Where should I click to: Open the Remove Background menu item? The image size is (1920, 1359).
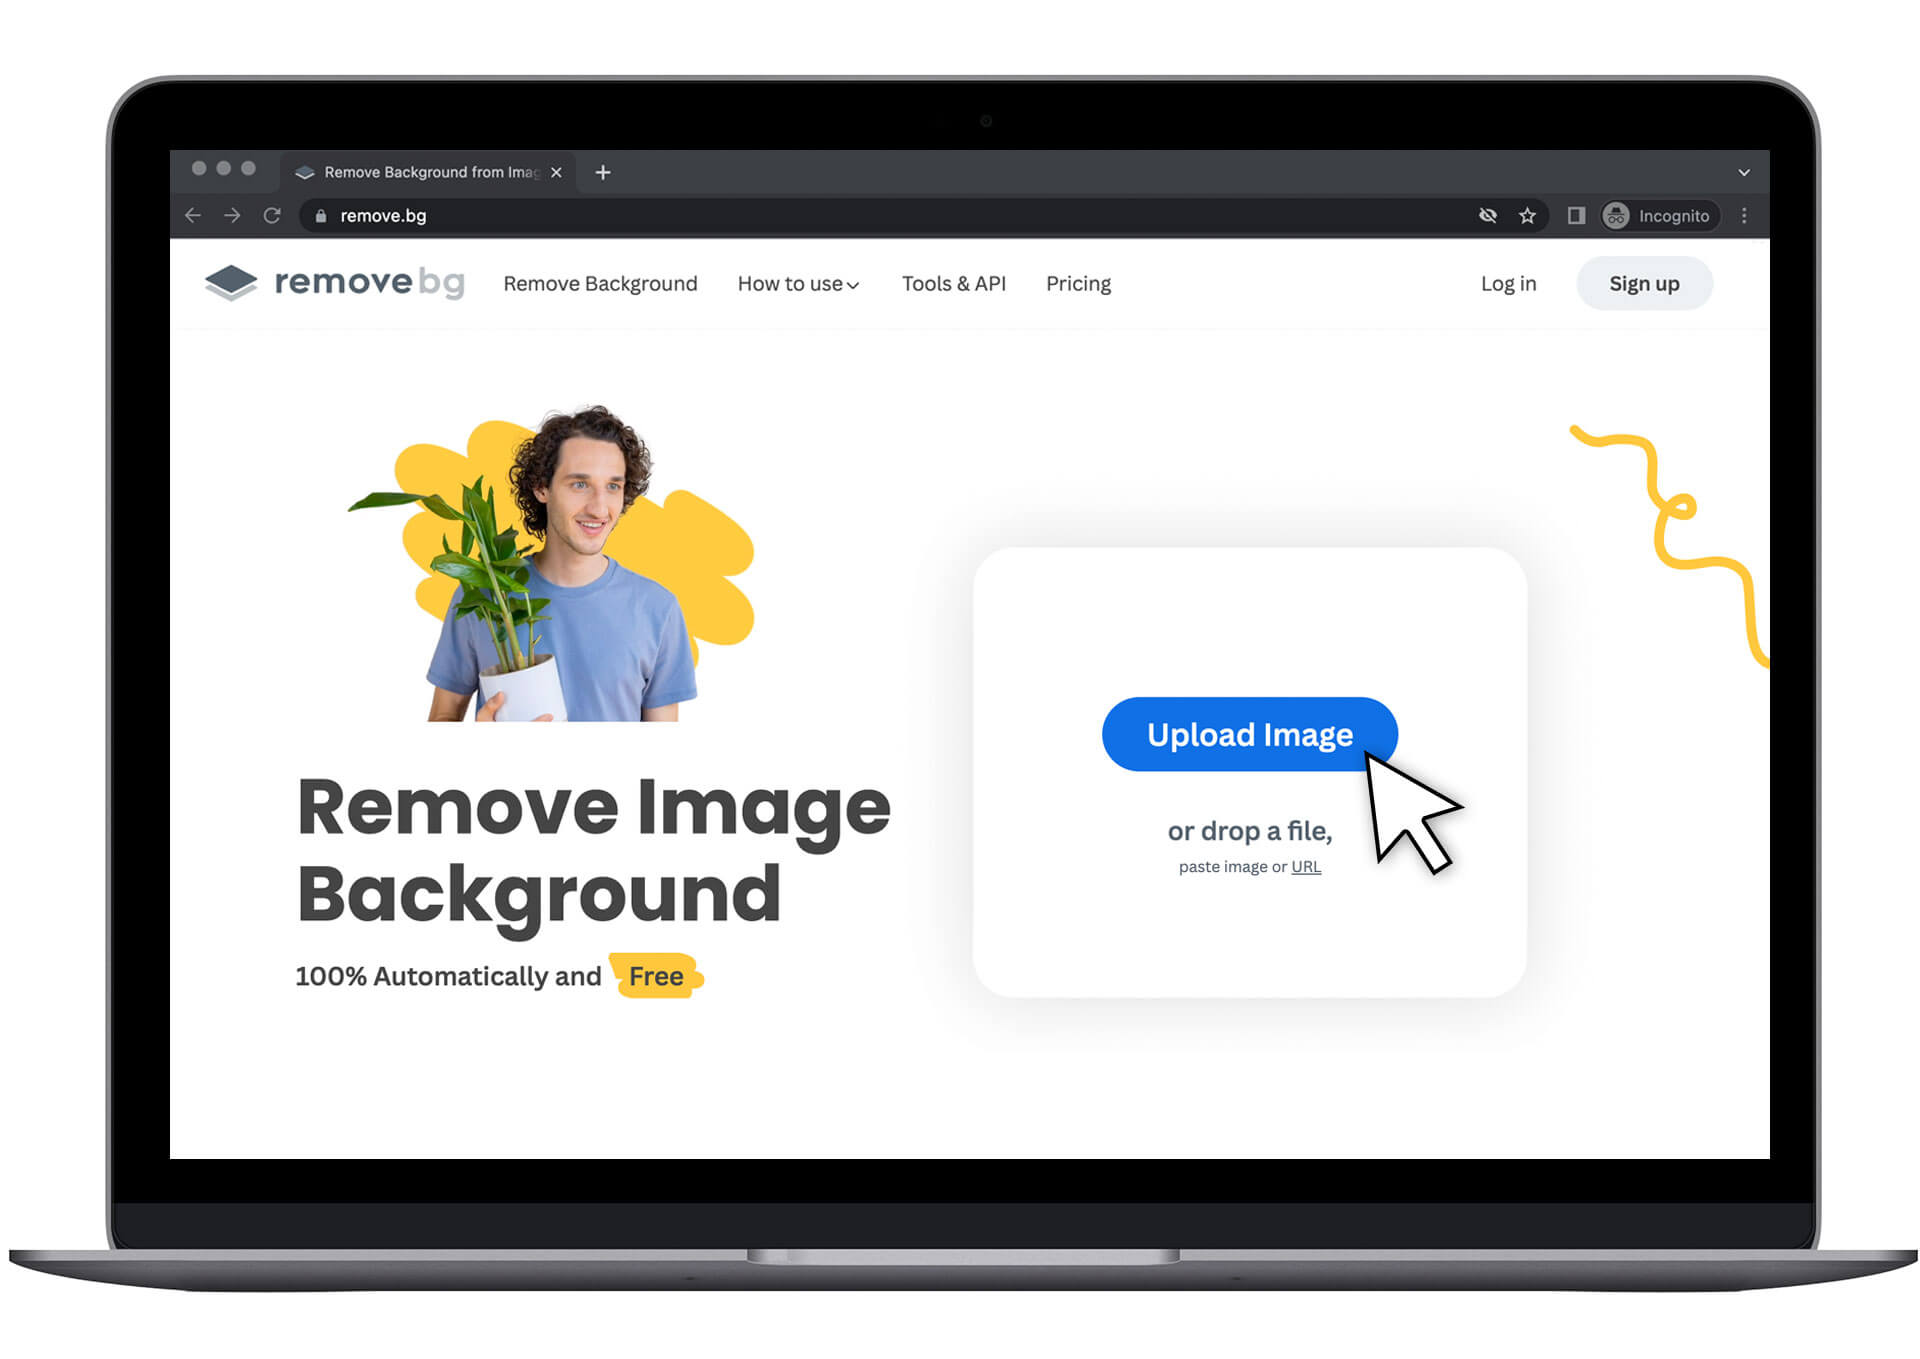pyautogui.click(x=598, y=284)
